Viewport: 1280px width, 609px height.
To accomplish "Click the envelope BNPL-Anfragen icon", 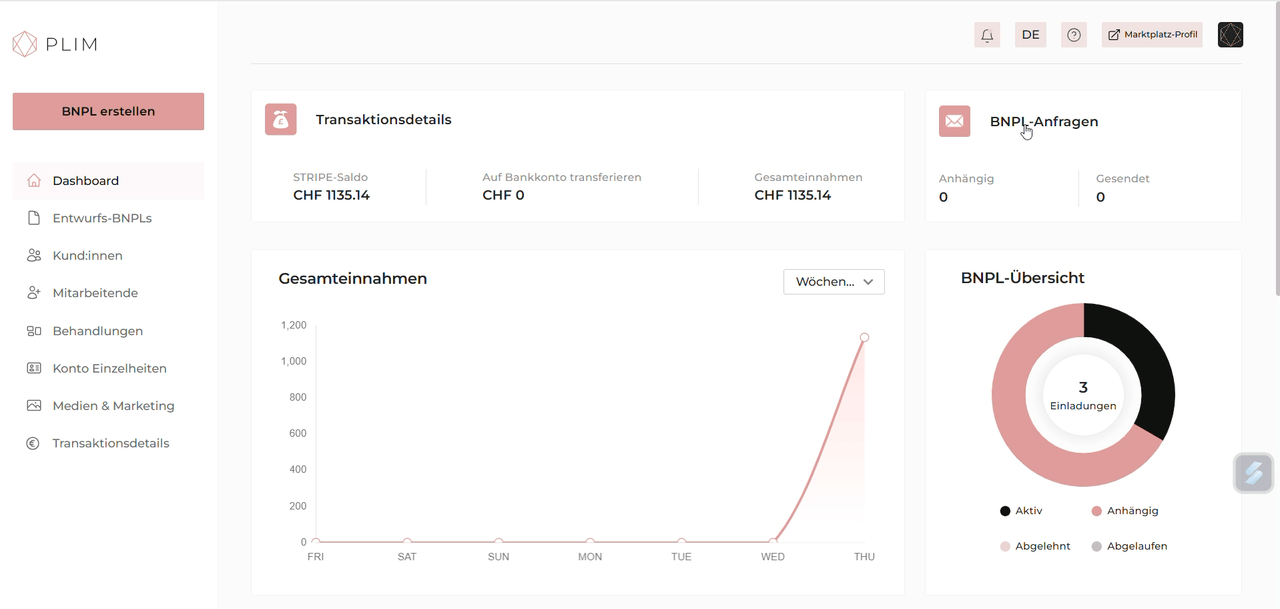I will tap(955, 121).
